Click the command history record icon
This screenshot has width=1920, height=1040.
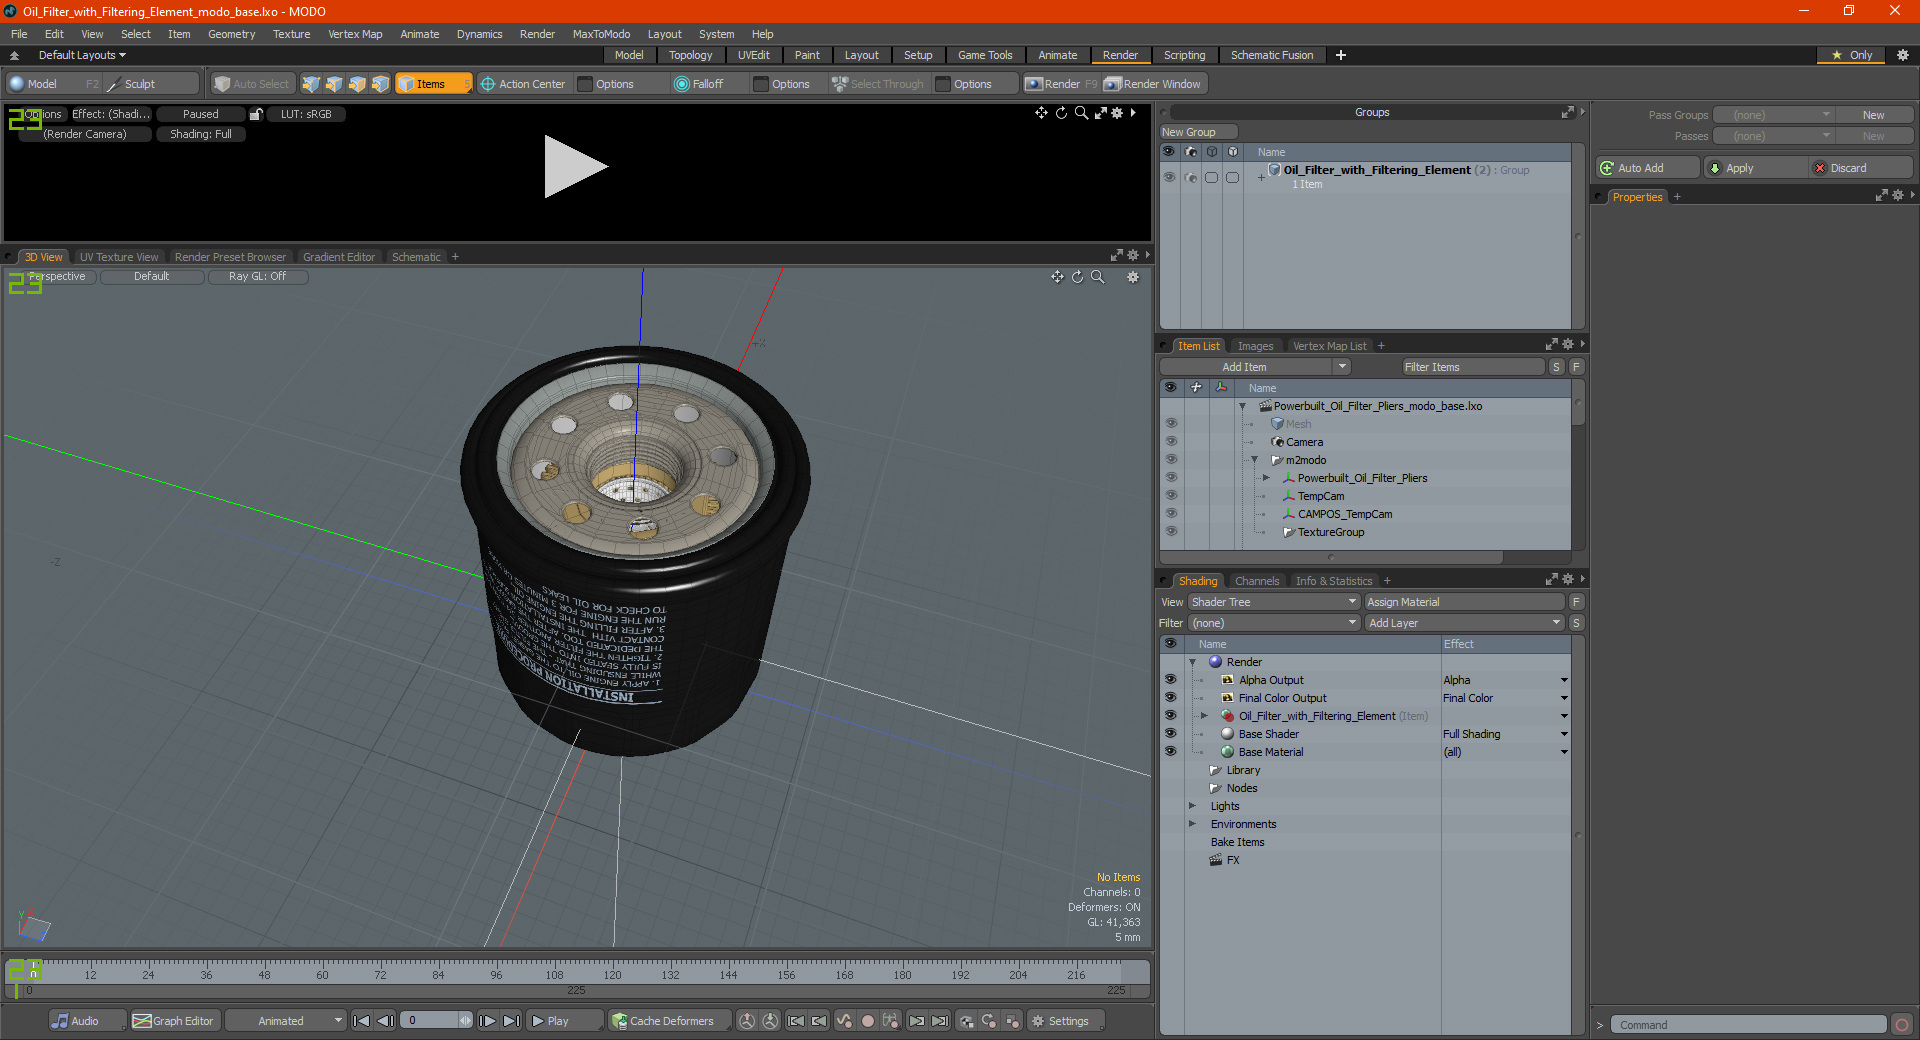click(x=1902, y=1025)
